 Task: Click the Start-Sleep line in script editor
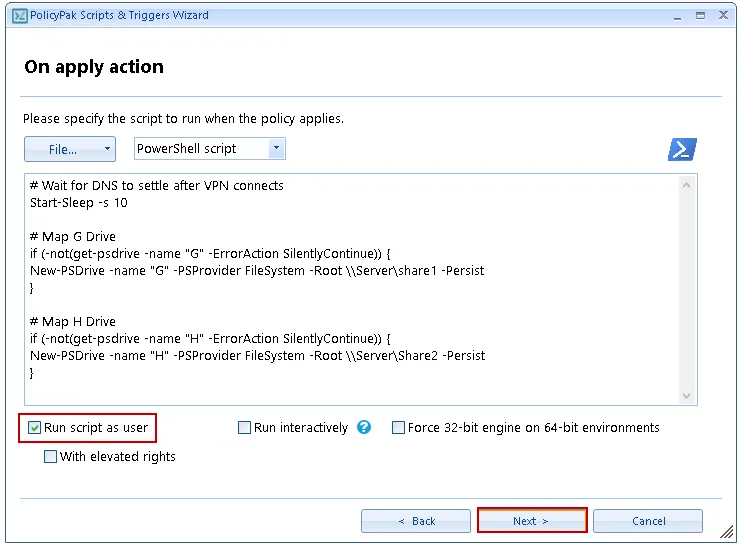(x=79, y=202)
